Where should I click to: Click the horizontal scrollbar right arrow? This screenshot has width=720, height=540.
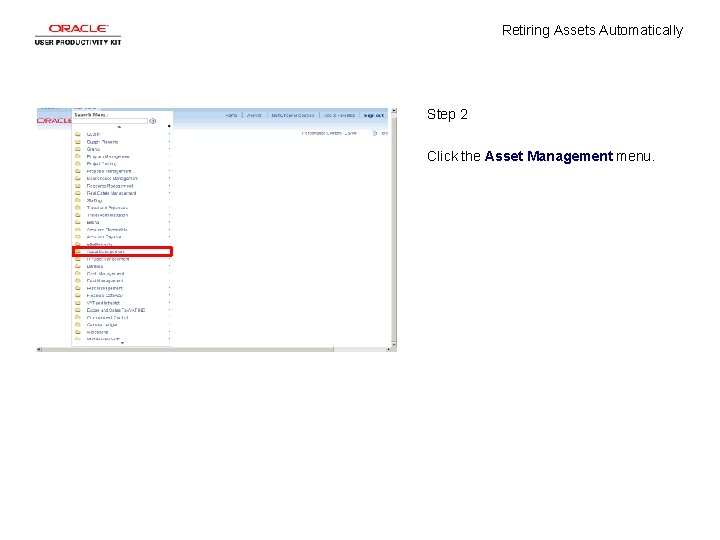[x=388, y=349]
